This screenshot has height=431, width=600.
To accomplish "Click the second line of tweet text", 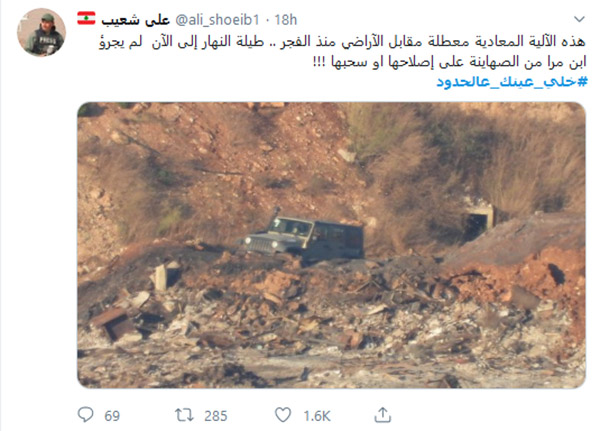I will click(450, 62).
